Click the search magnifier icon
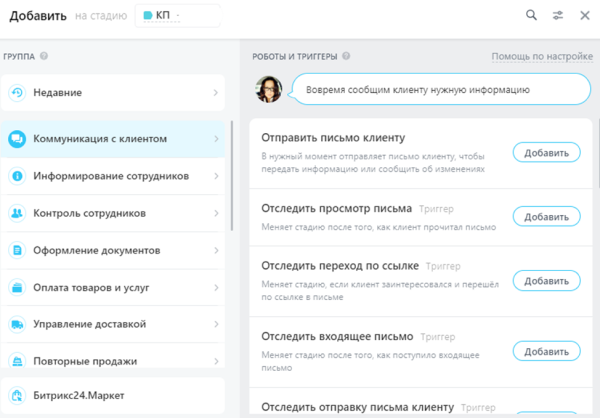The height and width of the screenshot is (418, 600). point(532,15)
